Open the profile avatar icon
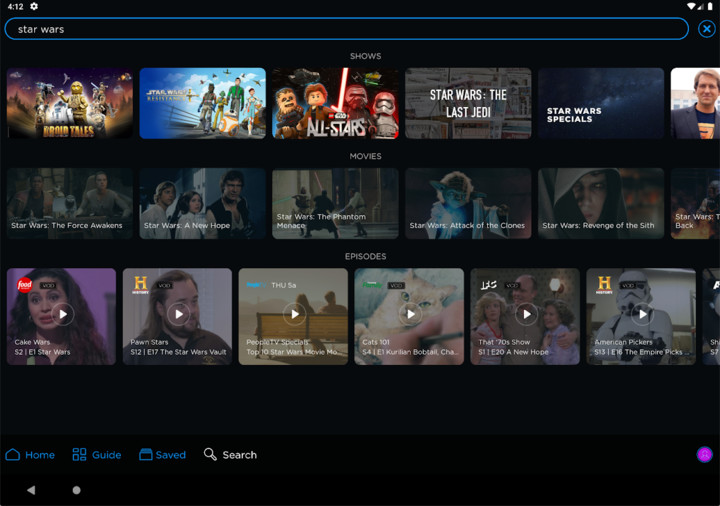720x506 pixels. point(705,454)
